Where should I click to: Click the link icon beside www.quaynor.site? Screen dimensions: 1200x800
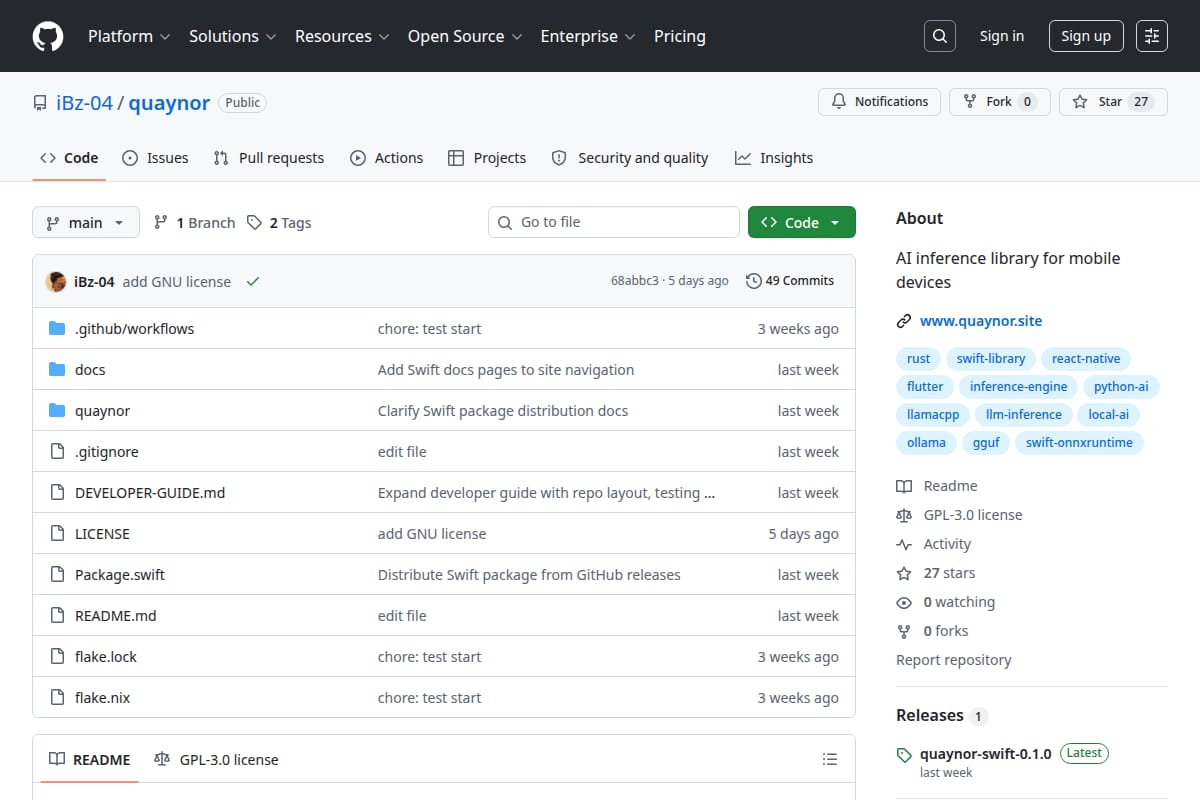(x=904, y=322)
